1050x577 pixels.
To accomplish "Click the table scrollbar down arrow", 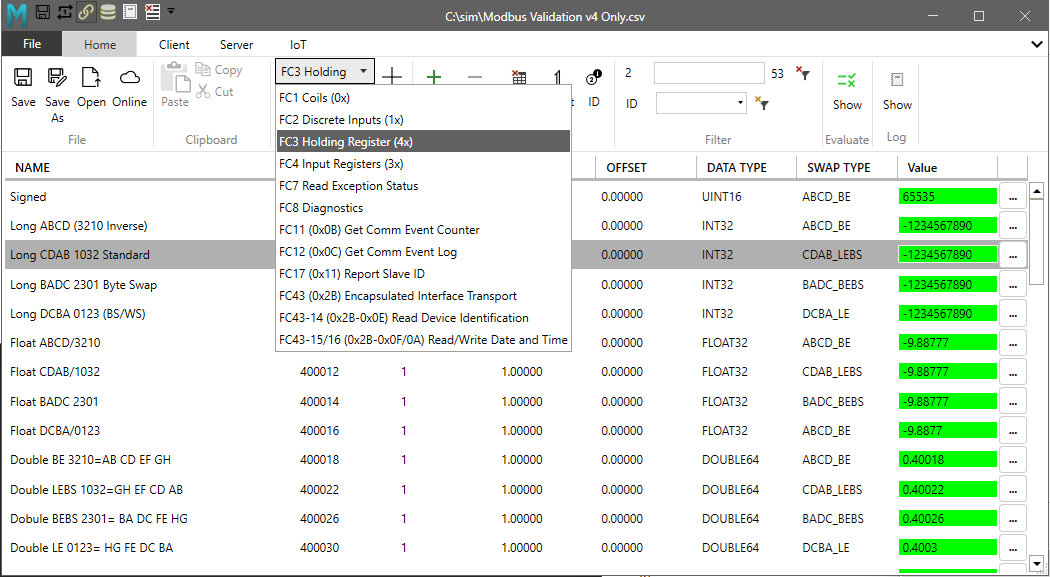I will click(1037, 564).
